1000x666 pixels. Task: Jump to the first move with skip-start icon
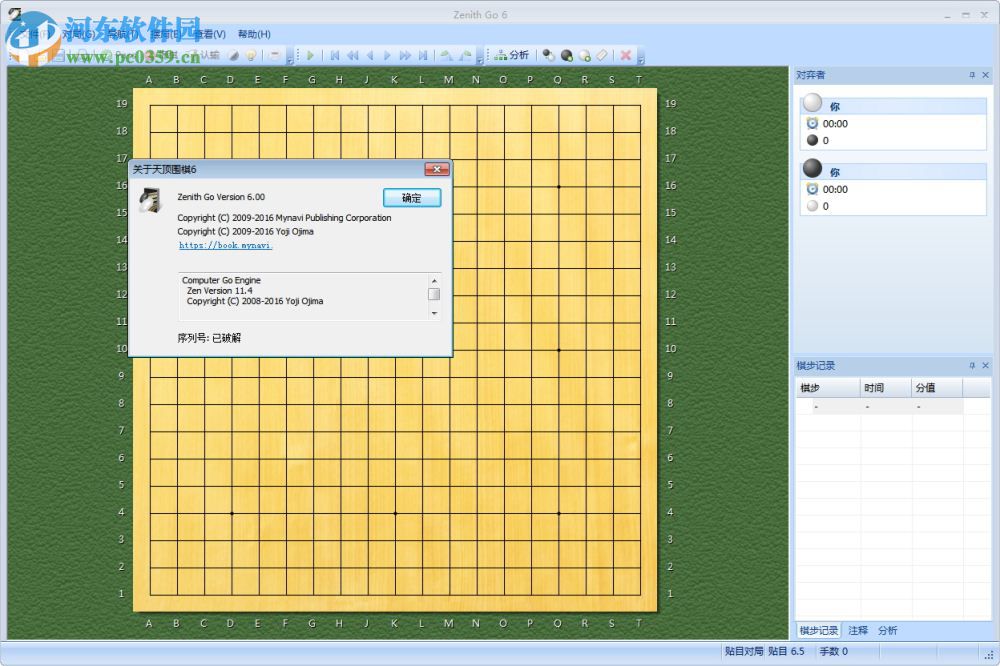335,55
